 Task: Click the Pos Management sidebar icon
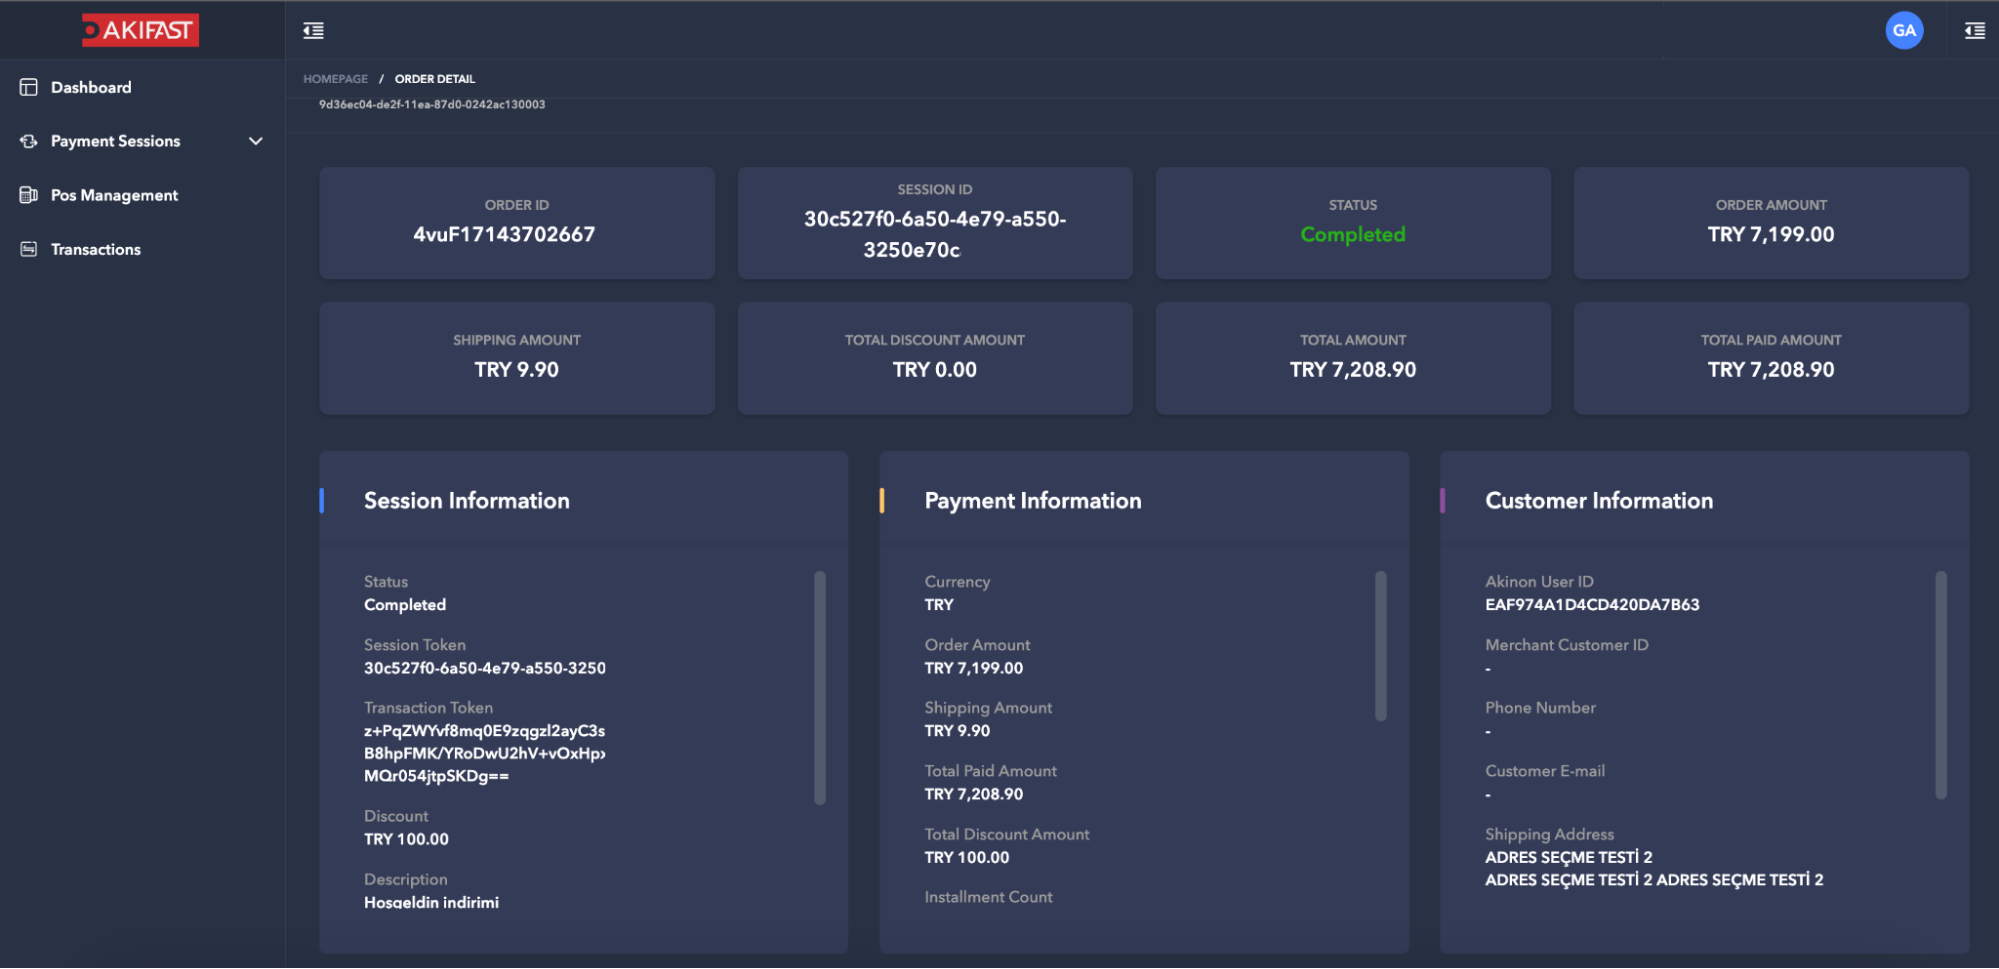(29, 196)
